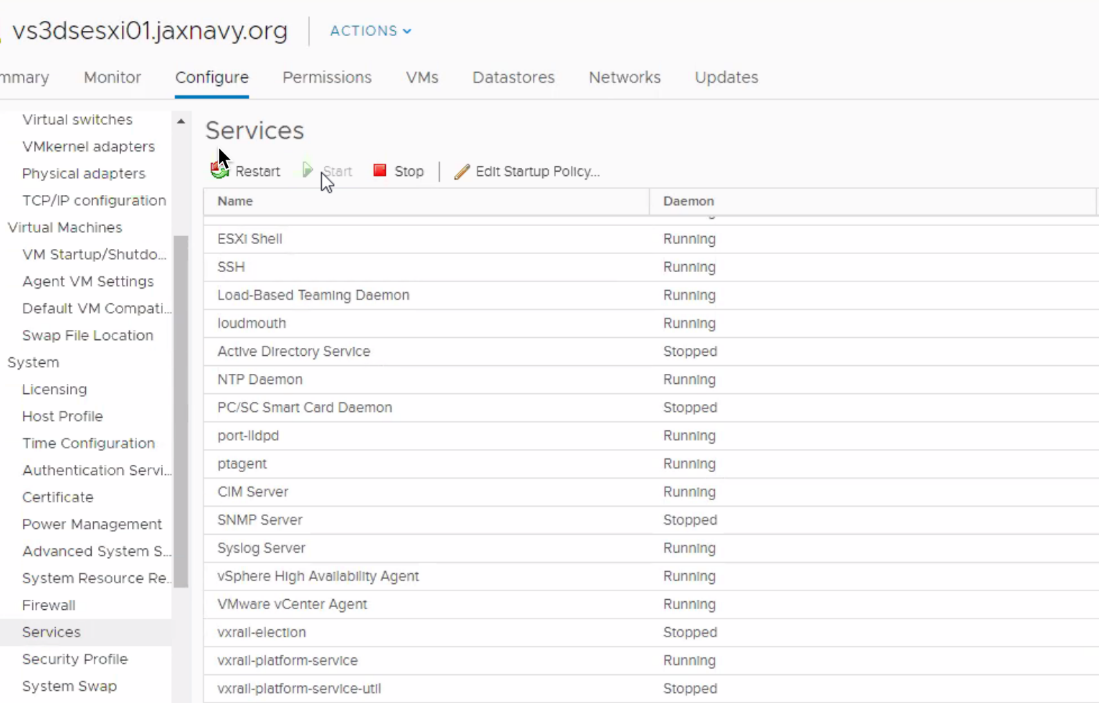
Task: Select PC/SC Smart Card Daemon row
Action: [651, 407]
